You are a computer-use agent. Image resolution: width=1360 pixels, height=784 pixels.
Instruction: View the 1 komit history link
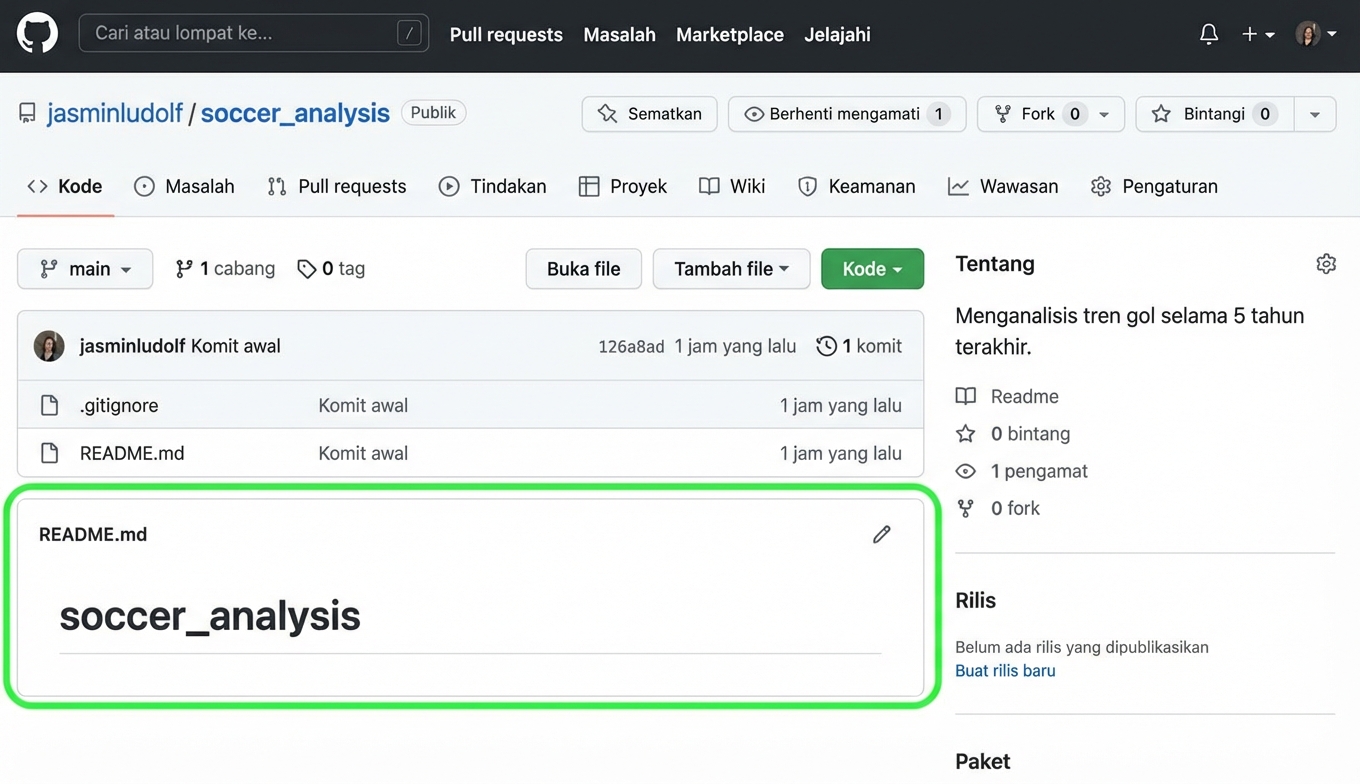[x=859, y=346]
